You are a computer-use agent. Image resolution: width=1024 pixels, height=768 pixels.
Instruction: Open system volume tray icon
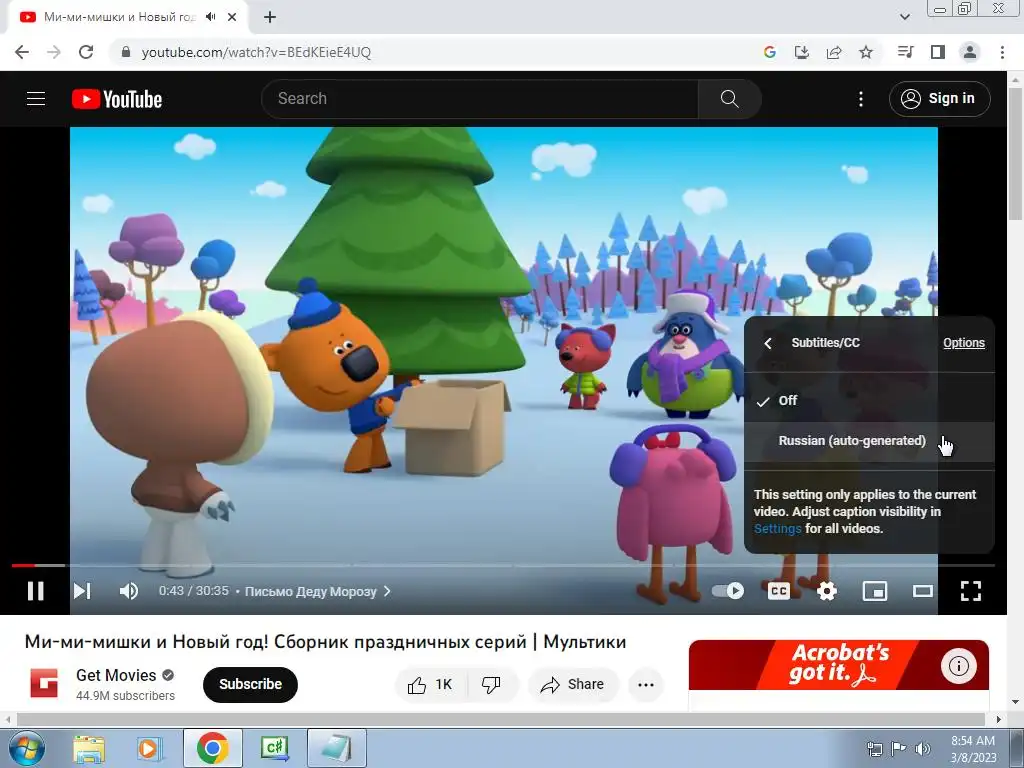coord(923,749)
